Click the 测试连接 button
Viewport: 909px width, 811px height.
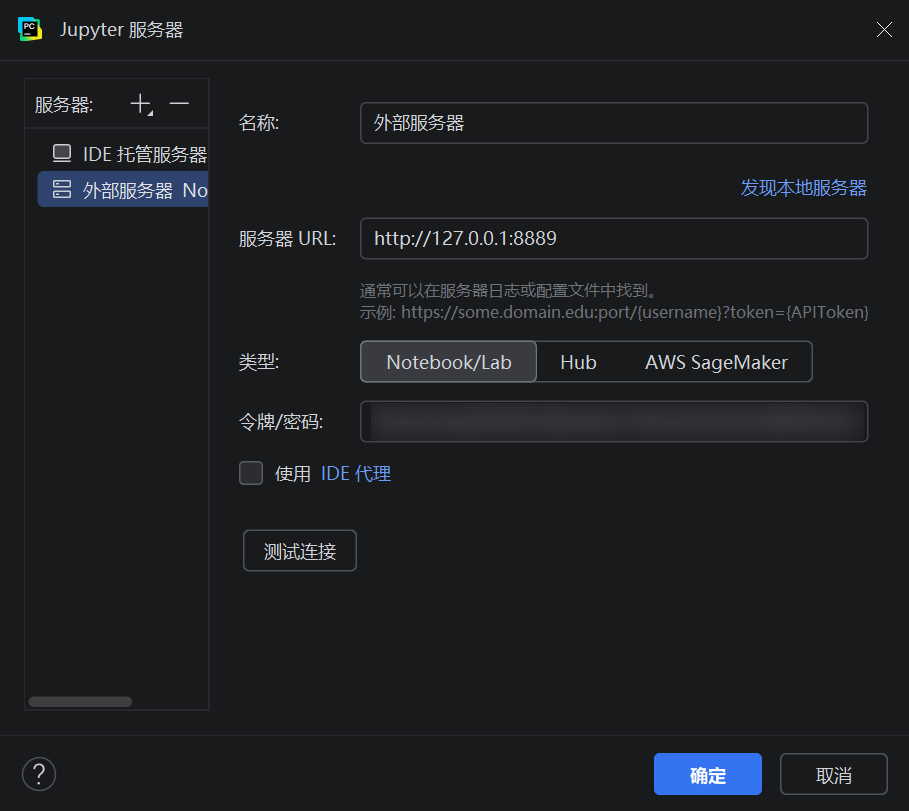click(300, 551)
